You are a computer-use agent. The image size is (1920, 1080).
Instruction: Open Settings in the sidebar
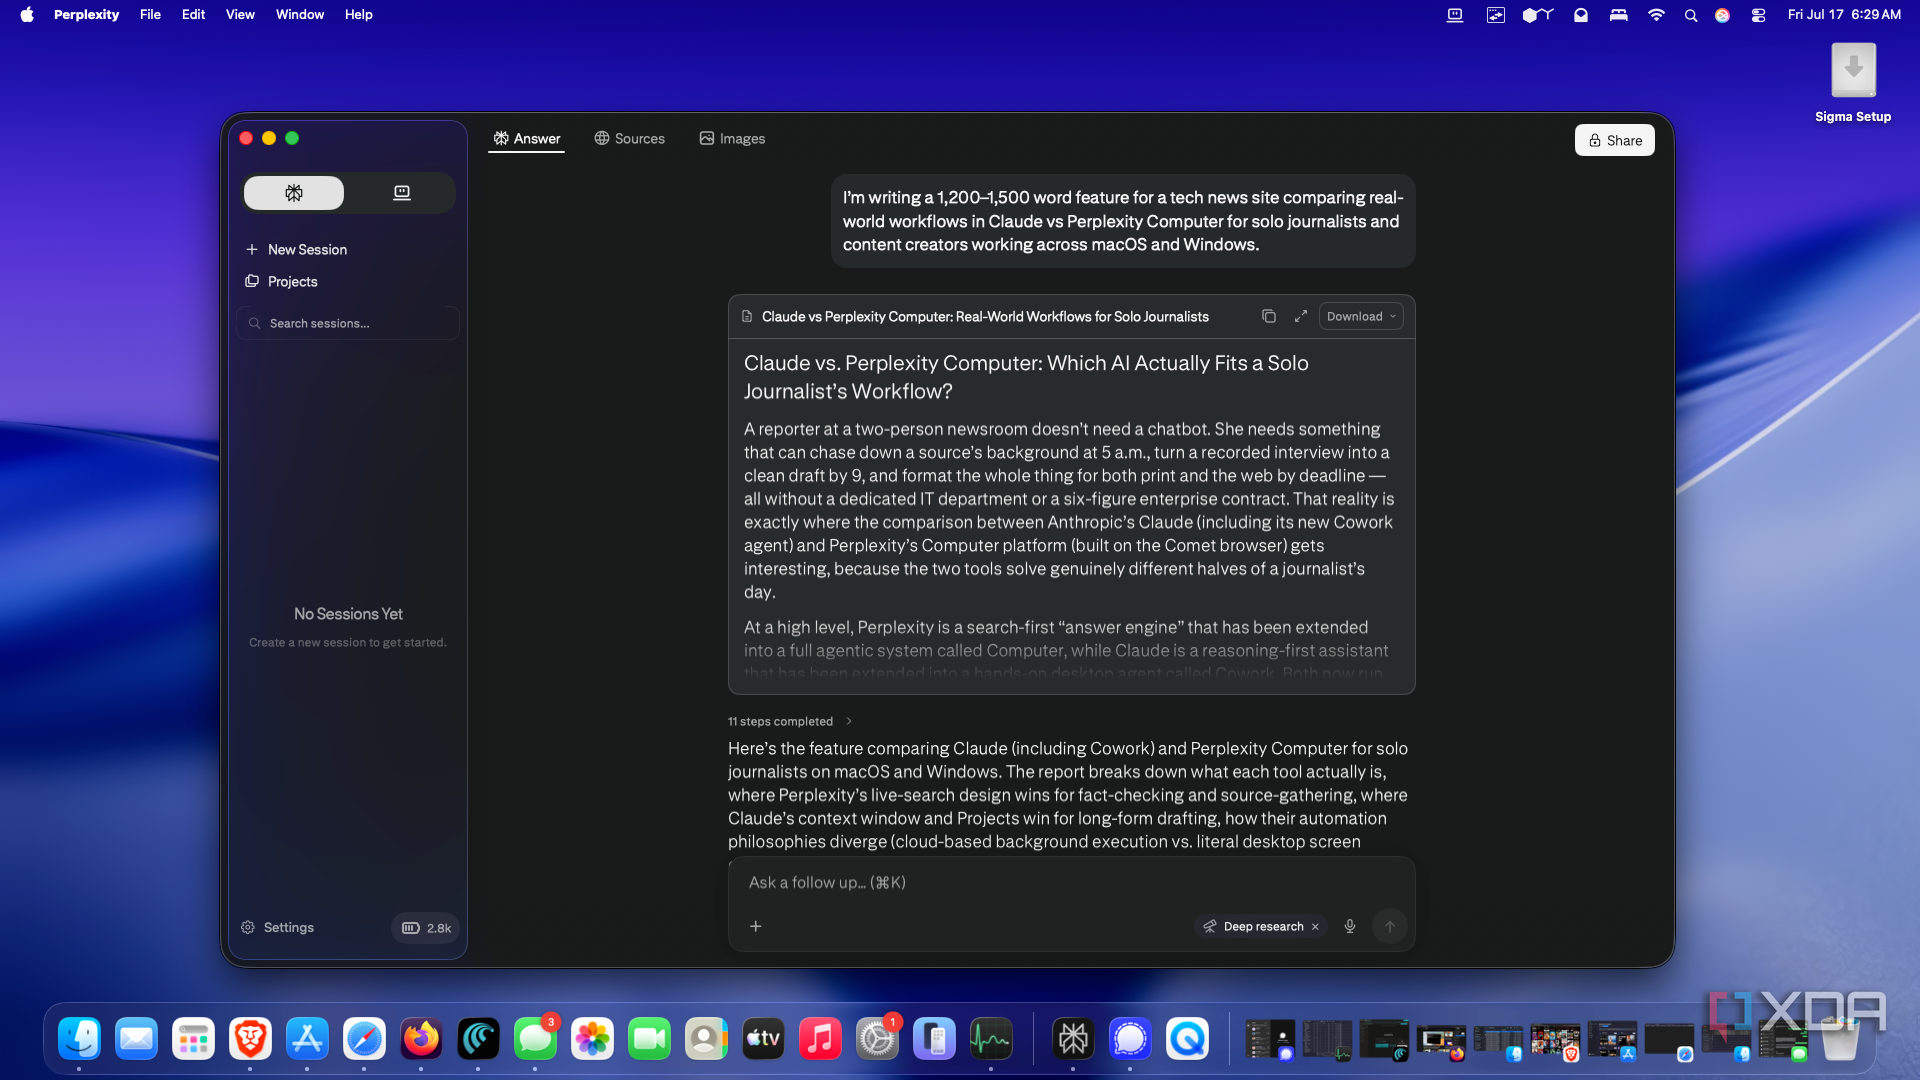pyautogui.click(x=278, y=927)
